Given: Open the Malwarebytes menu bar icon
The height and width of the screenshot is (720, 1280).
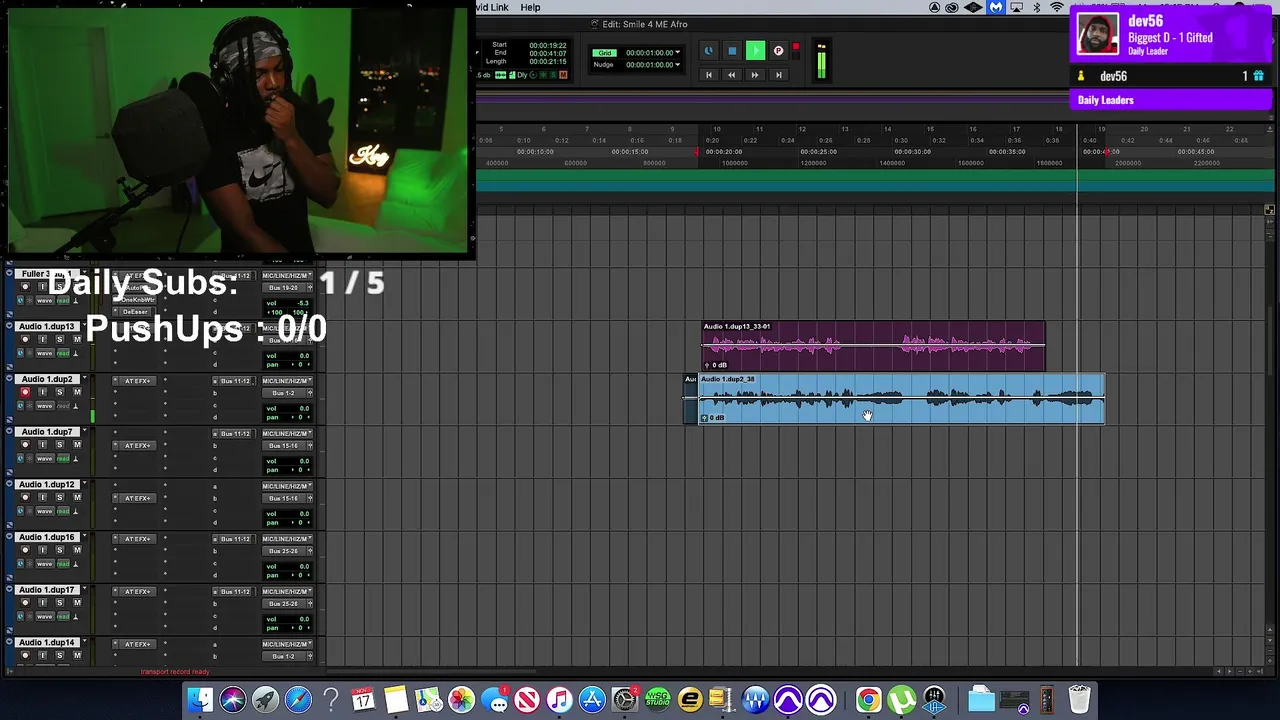Looking at the screenshot, I should tap(996, 7).
